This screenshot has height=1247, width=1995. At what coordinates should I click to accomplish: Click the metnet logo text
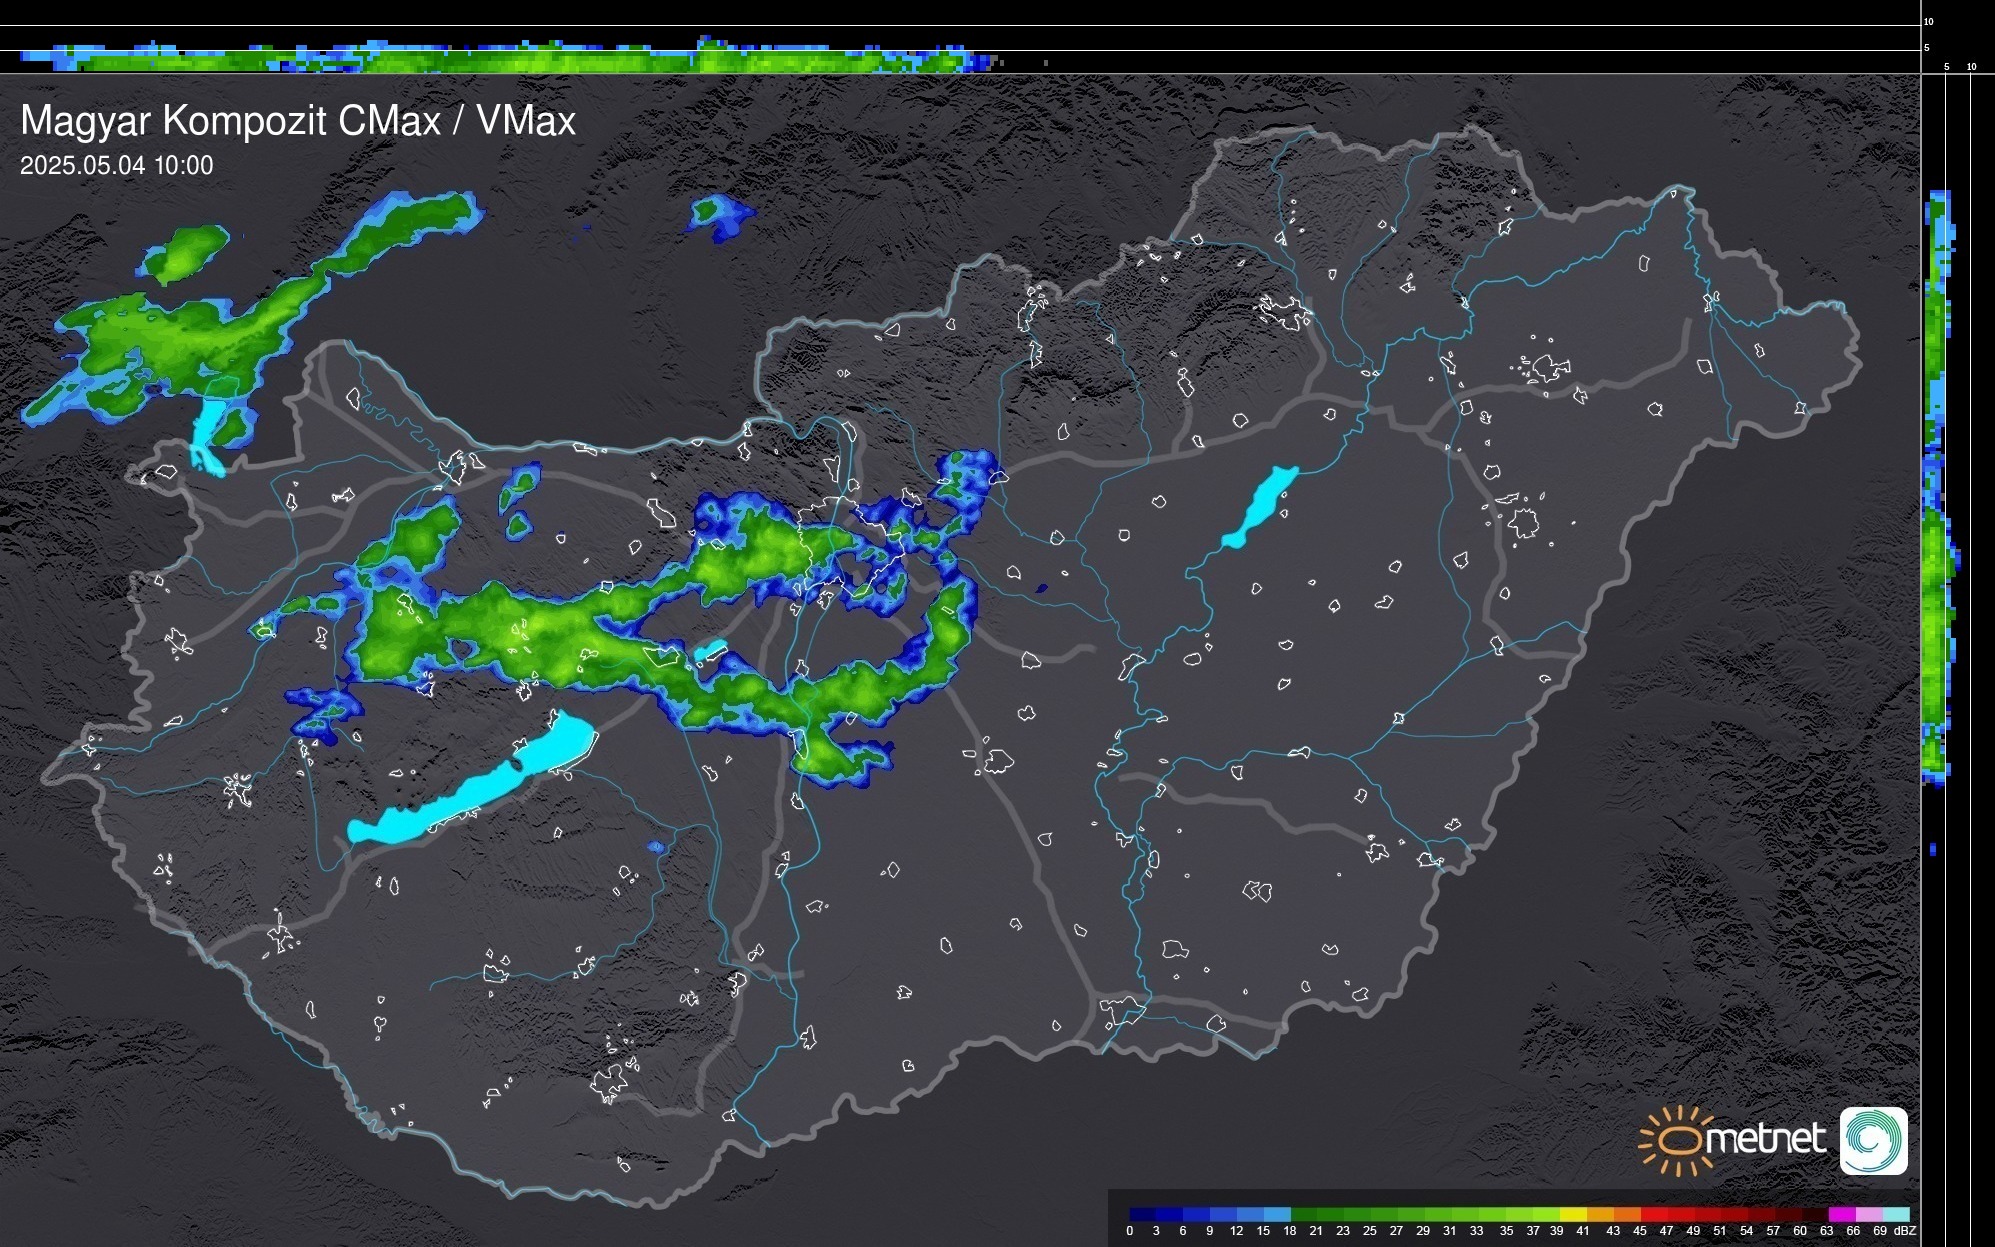point(1765,1139)
